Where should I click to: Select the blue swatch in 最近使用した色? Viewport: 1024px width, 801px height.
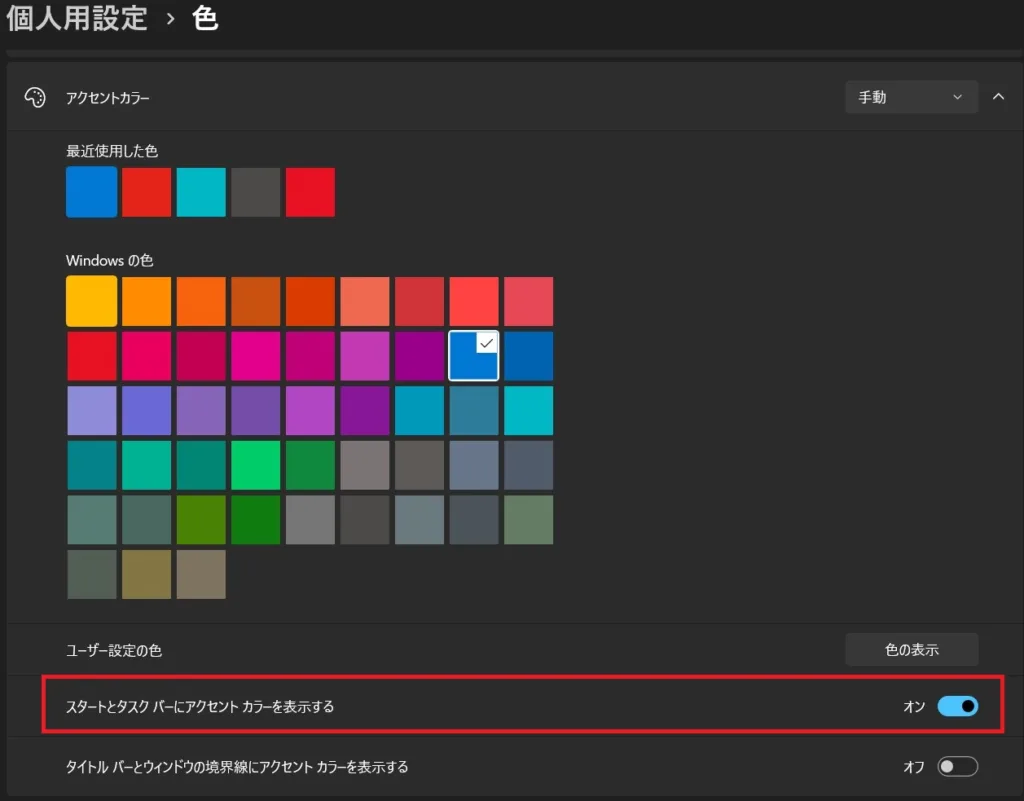[x=91, y=192]
